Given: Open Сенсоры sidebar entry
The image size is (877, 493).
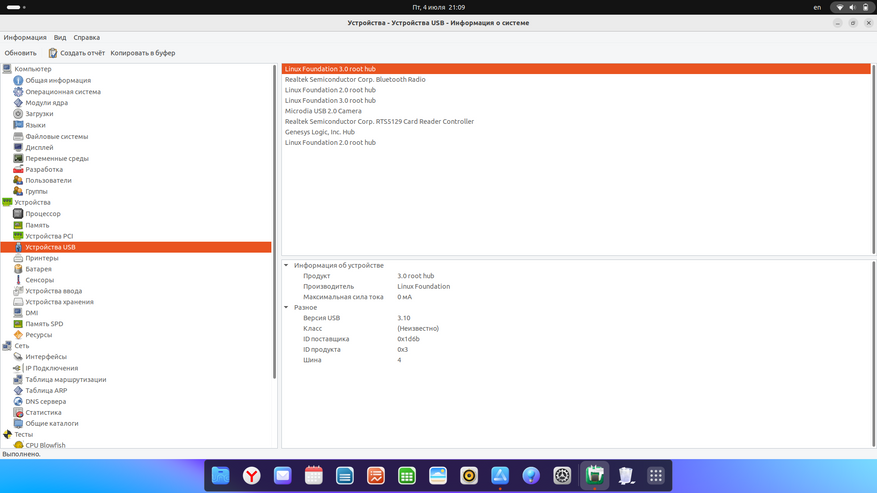Looking at the screenshot, I should 40,280.
